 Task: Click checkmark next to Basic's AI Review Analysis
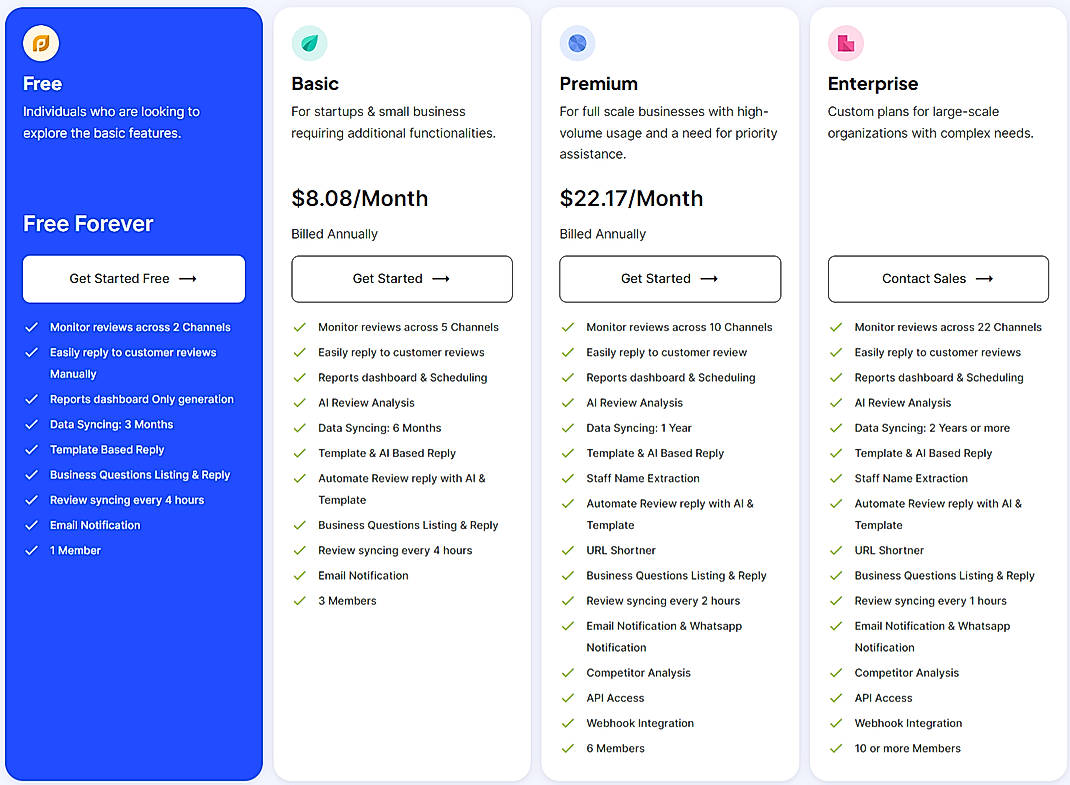pos(299,403)
